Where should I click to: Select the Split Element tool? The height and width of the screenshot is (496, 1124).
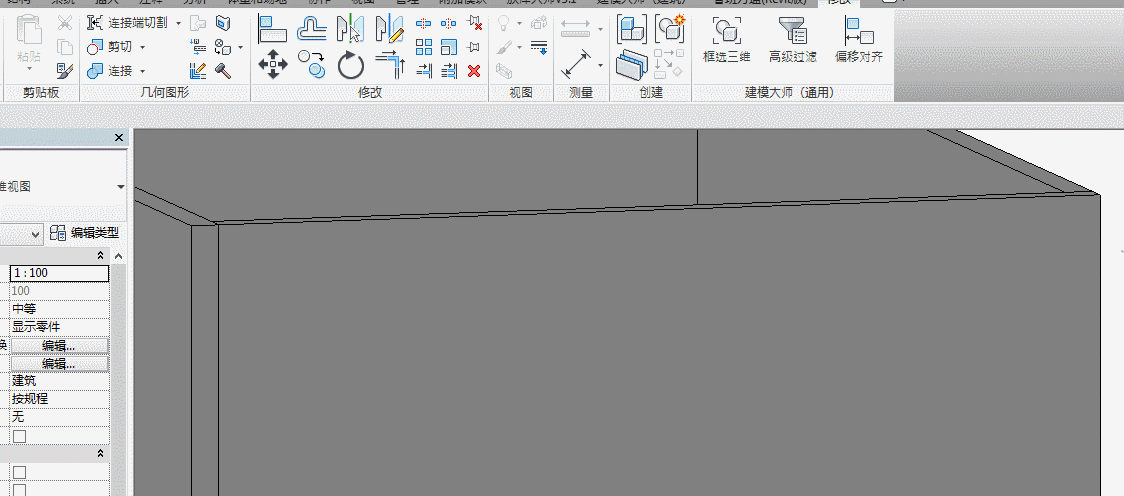tap(424, 24)
